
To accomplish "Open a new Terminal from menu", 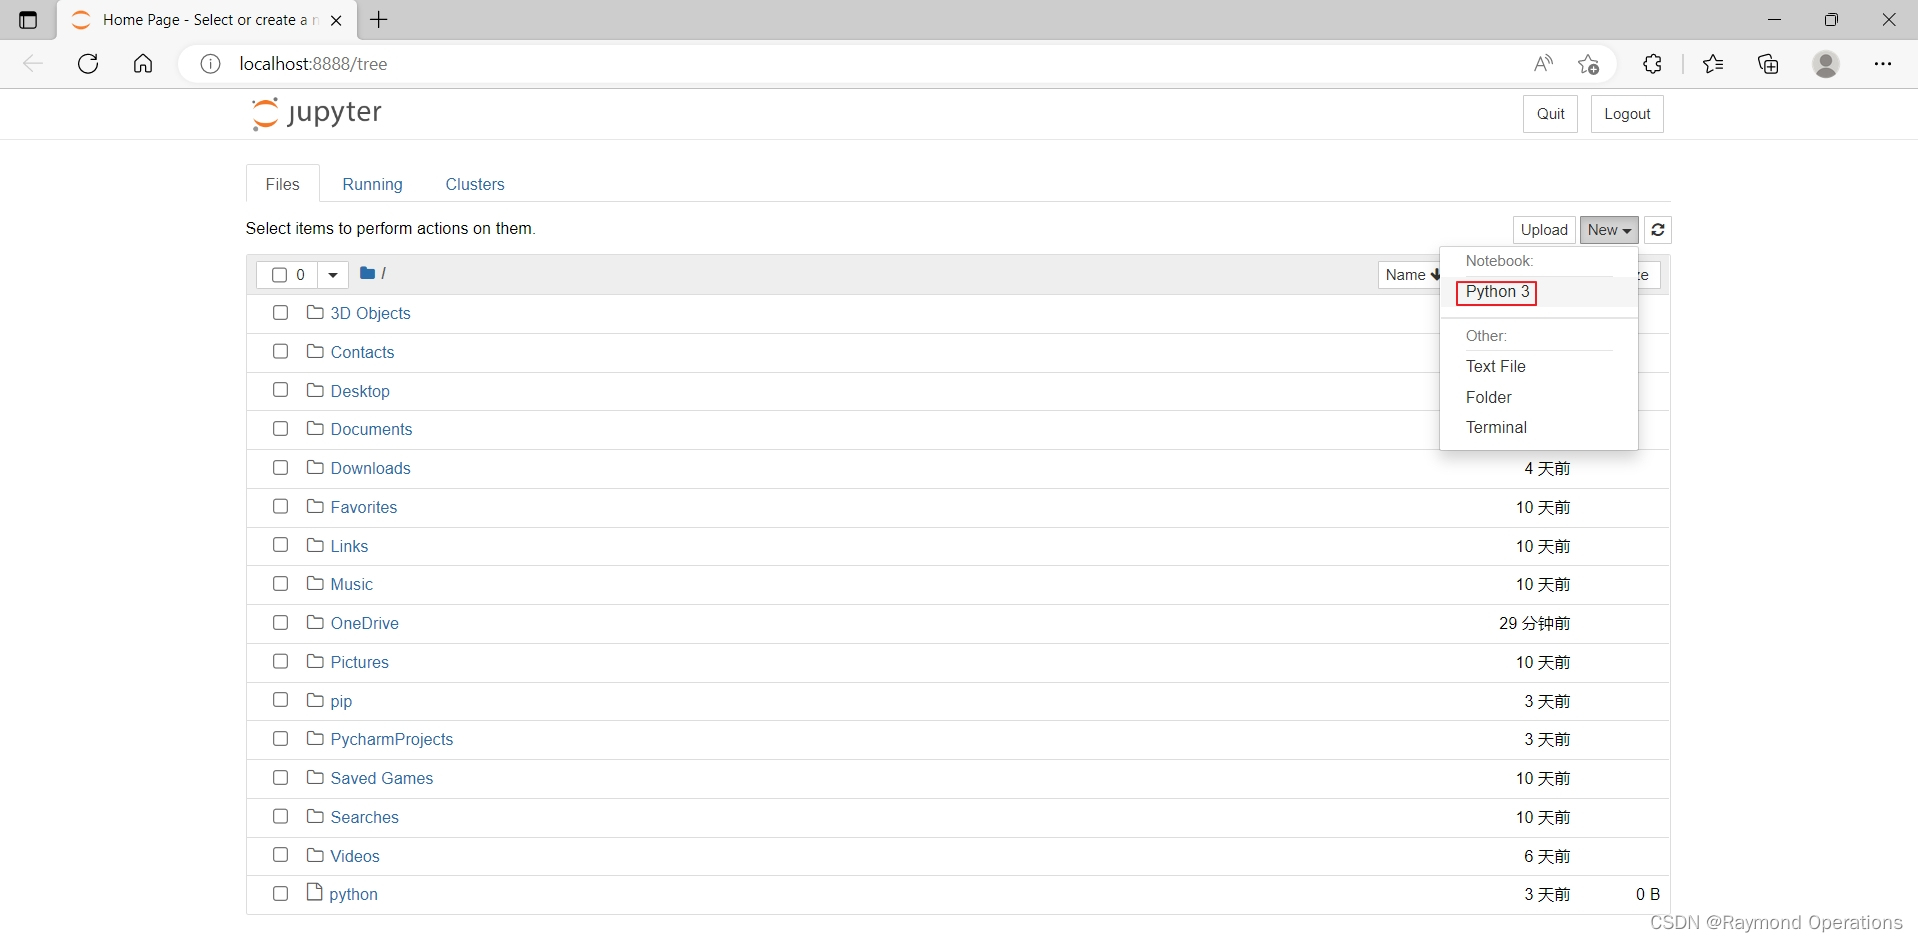I will point(1496,427).
